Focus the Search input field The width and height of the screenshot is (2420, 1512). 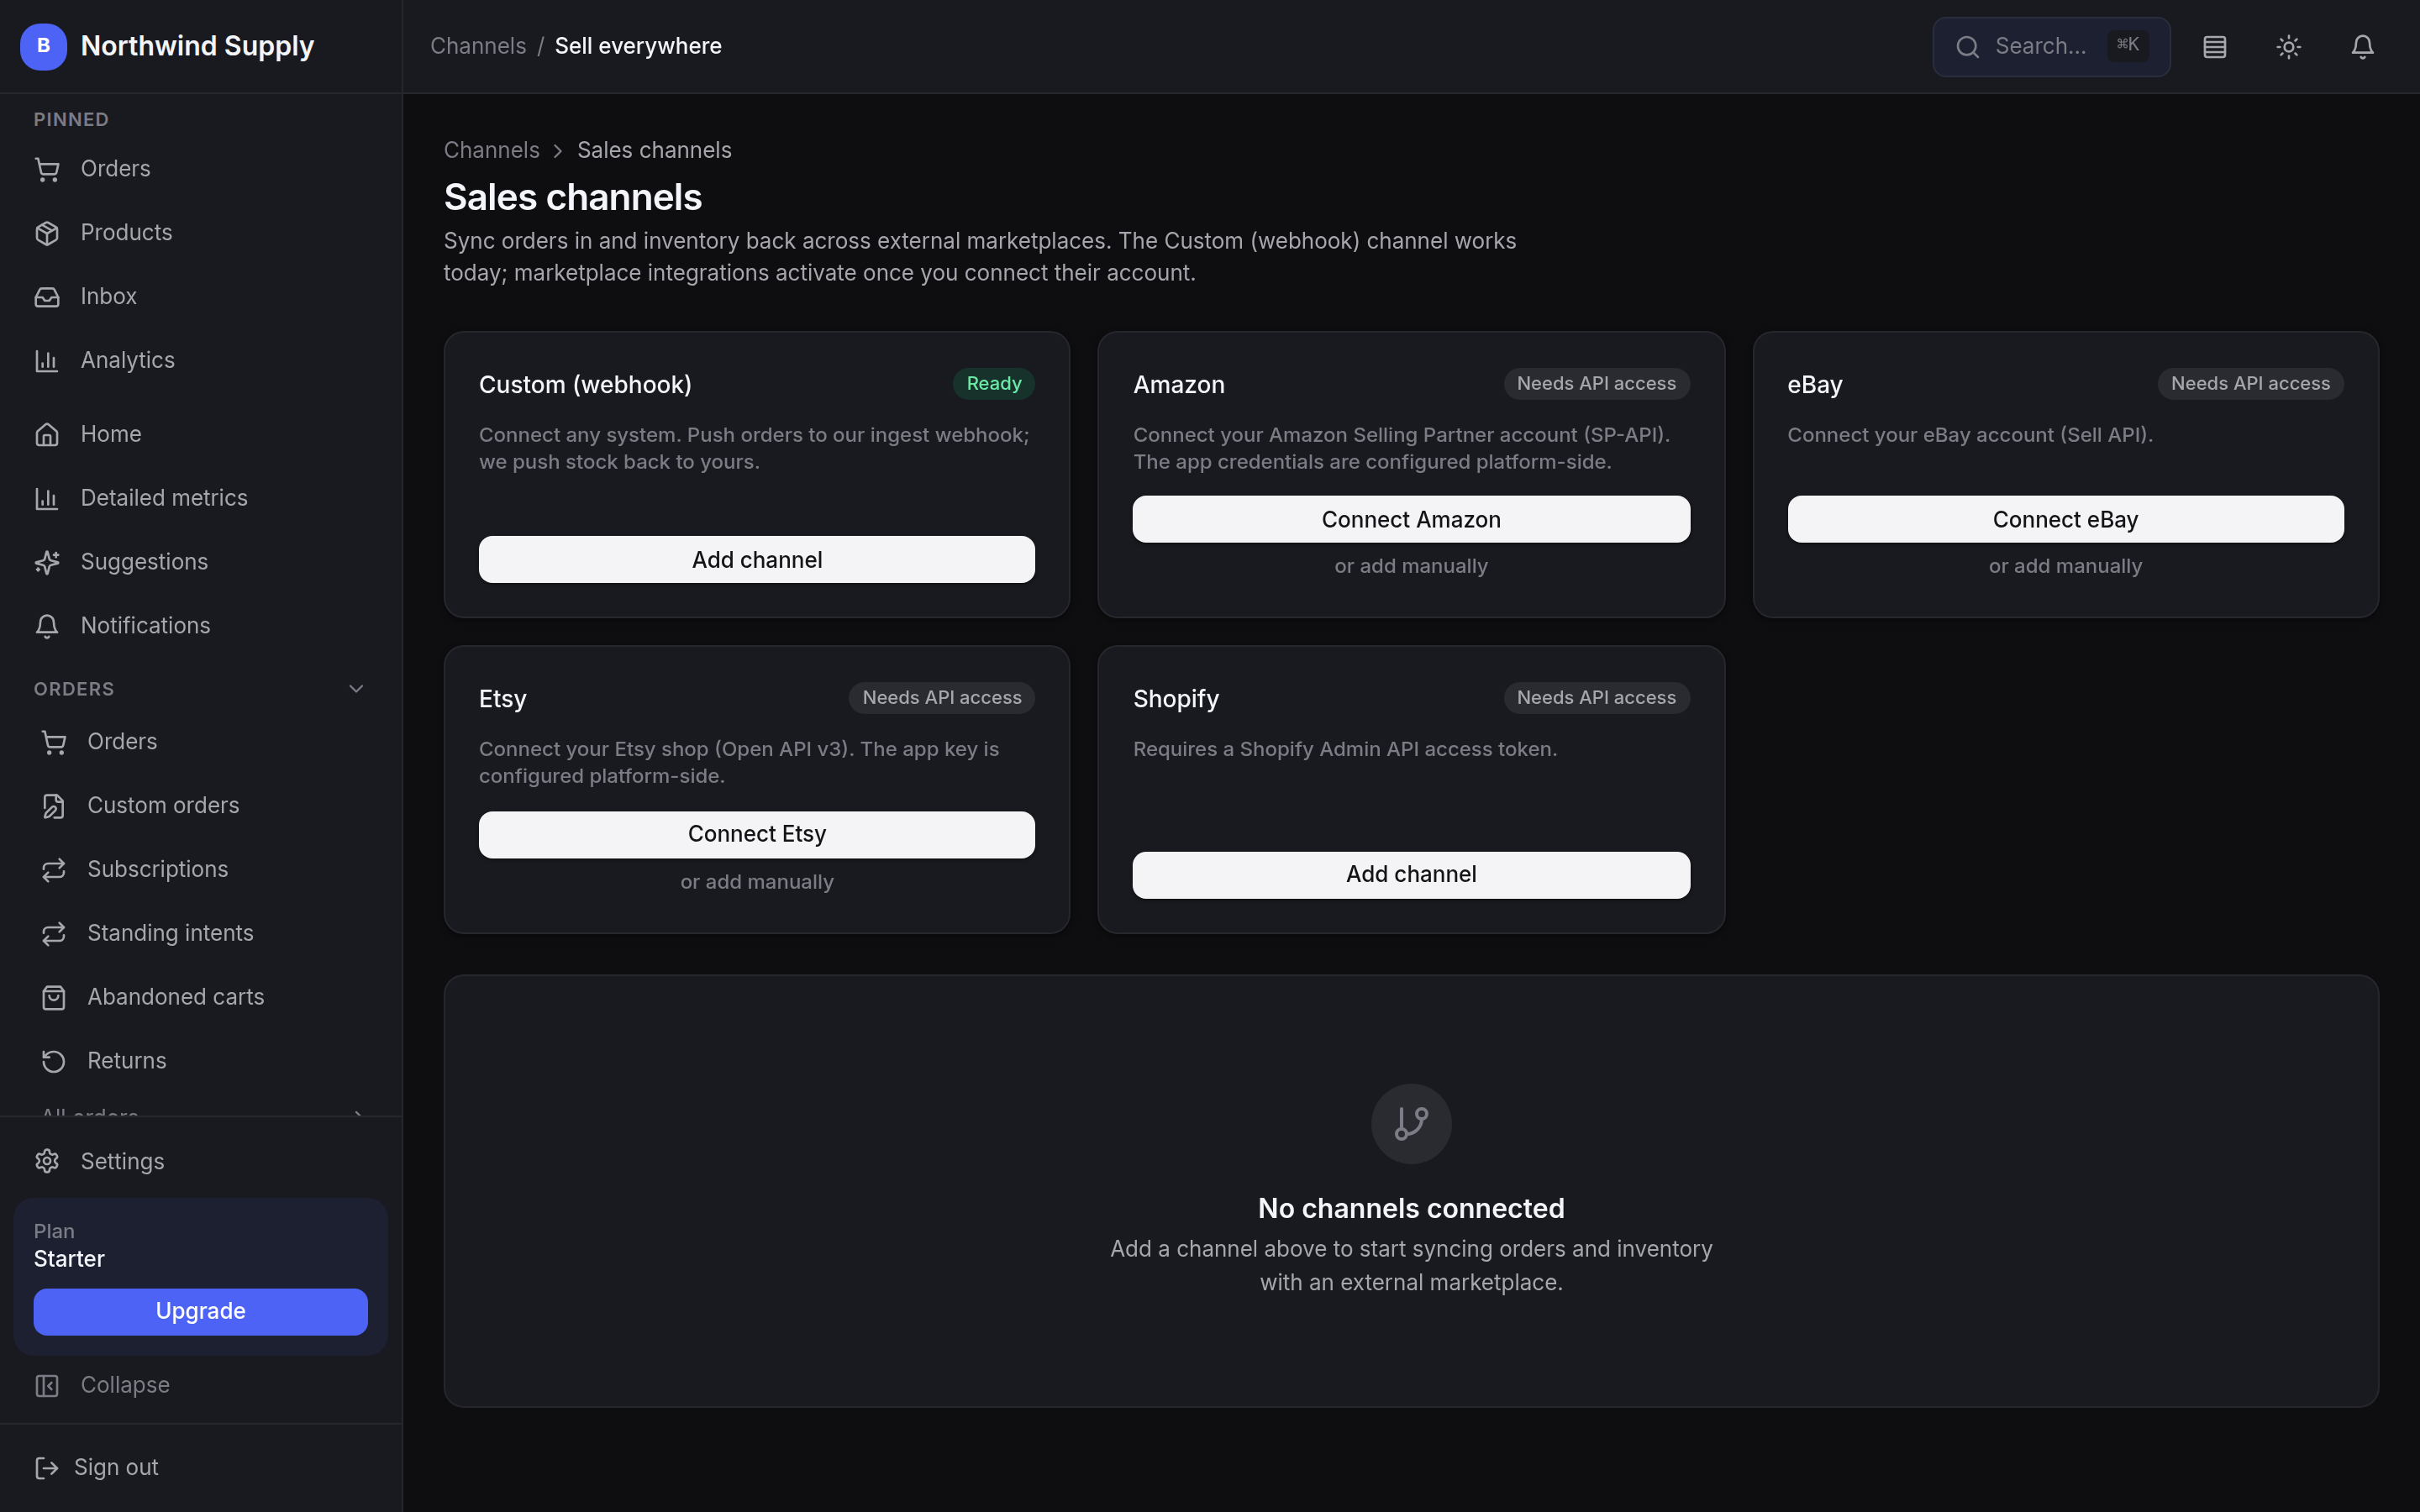(x=2051, y=47)
